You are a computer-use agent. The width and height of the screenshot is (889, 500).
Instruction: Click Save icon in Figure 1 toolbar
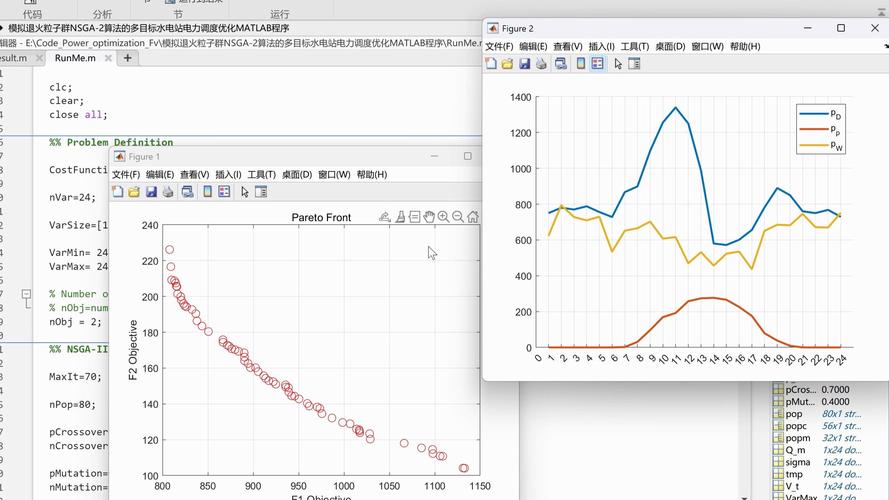(x=151, y=192)
